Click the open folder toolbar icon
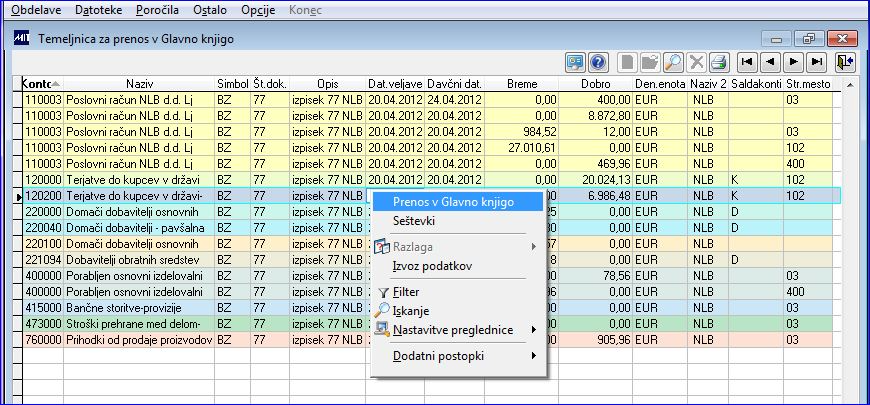This screenshot has height=405, width=870. [x=650, y=62]
